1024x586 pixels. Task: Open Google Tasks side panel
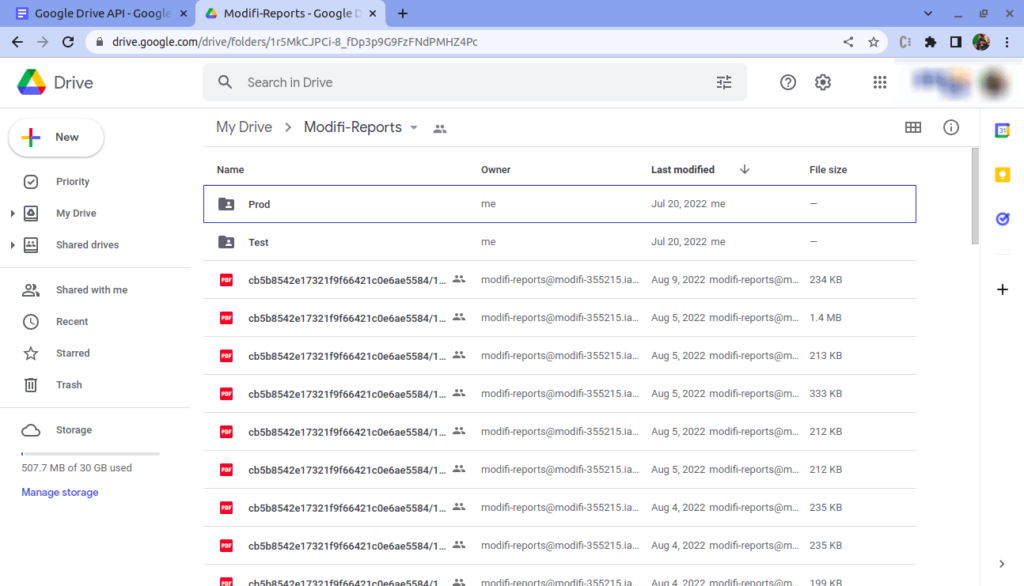1002,219
